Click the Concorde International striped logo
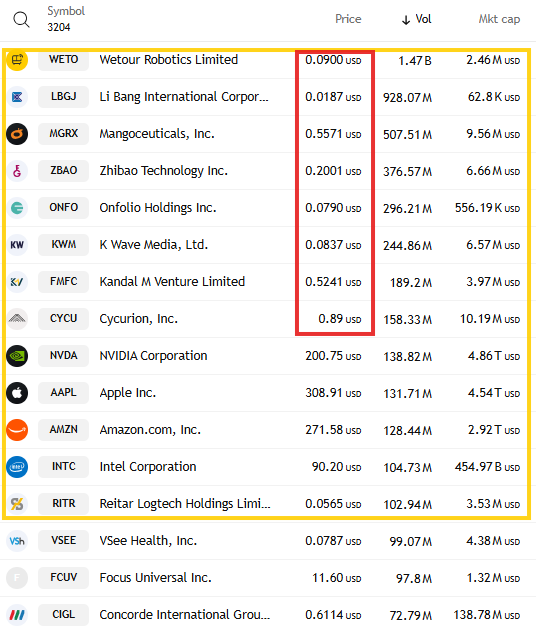 pyautogui.click(x=17, y=614)
